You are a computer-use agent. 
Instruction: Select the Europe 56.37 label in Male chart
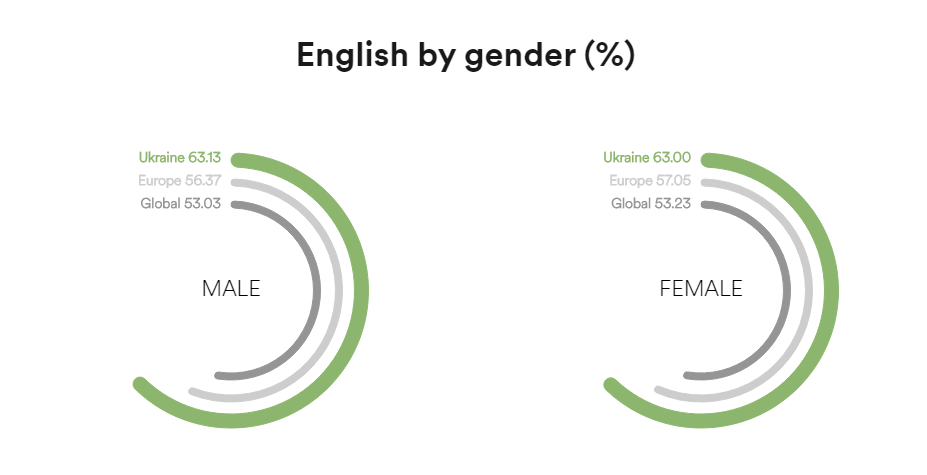pos(180,180)
